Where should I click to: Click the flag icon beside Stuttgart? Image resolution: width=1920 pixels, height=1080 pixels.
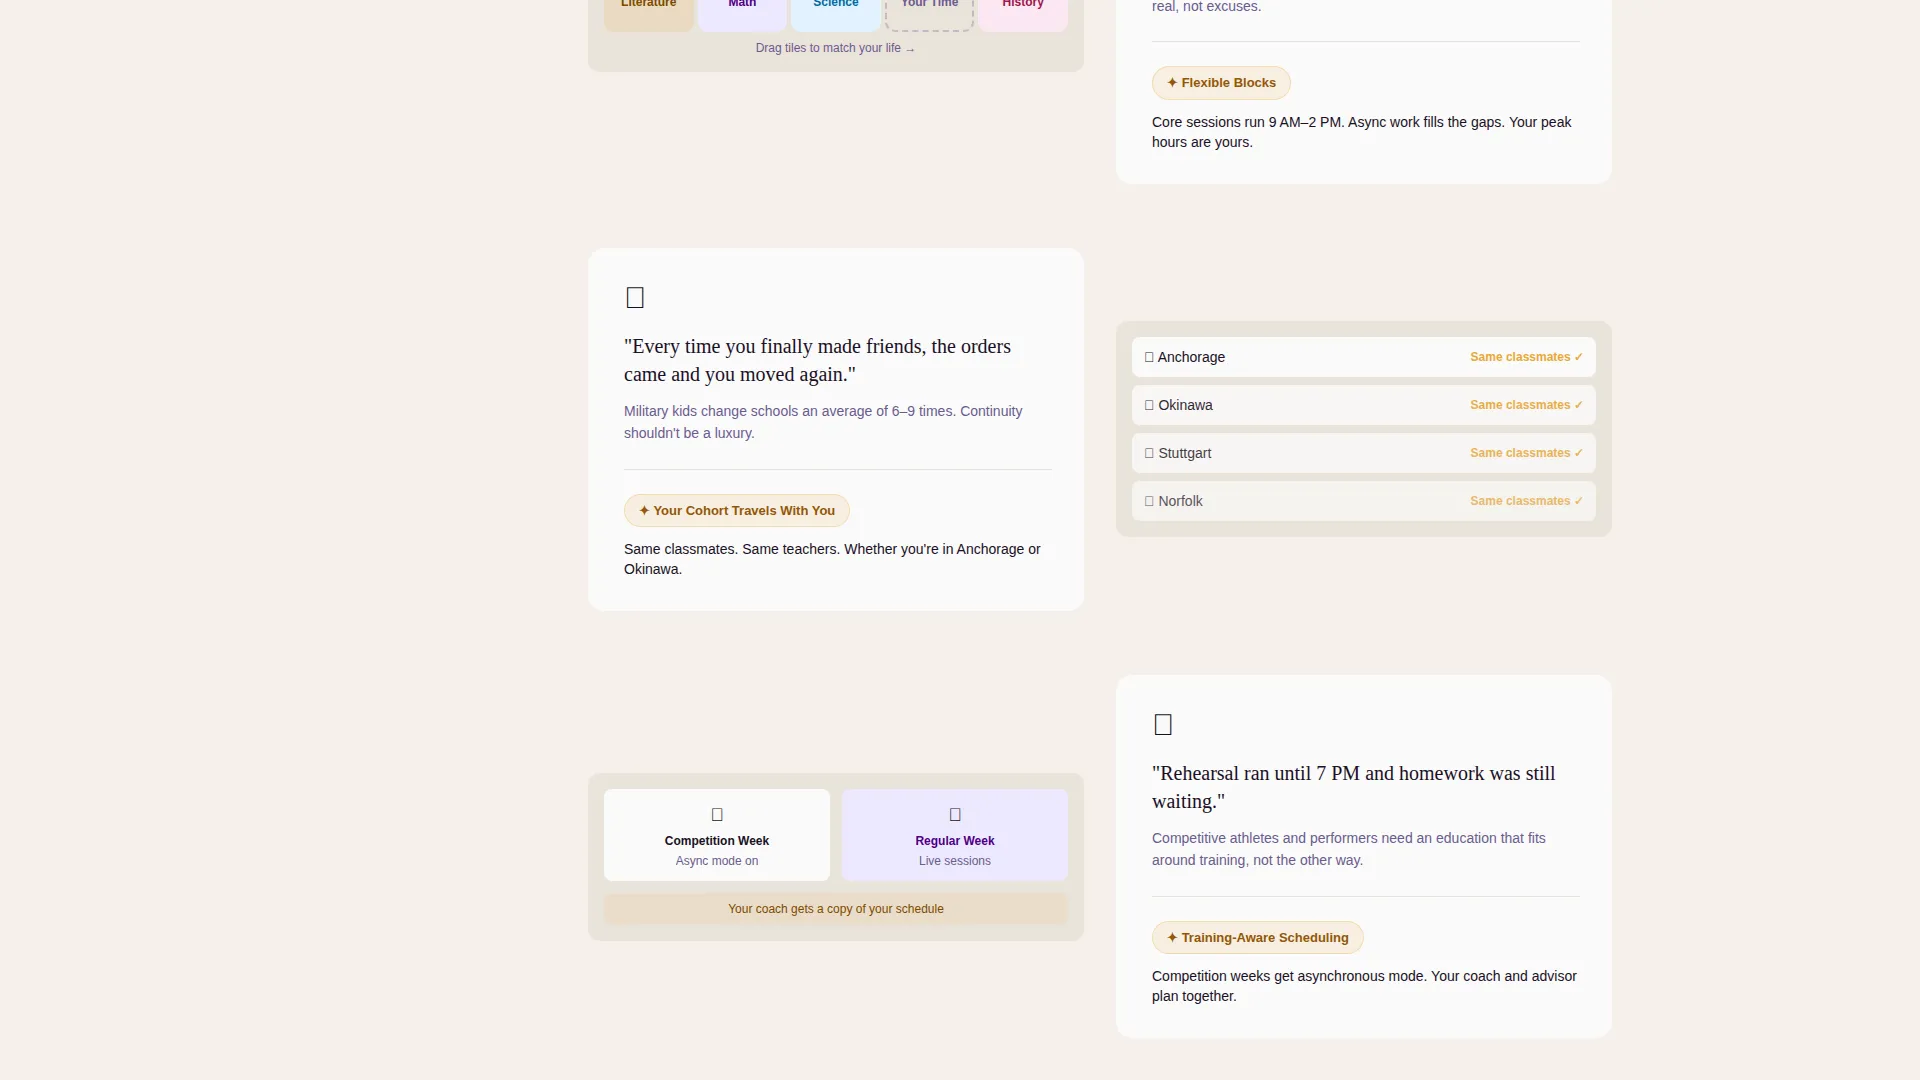[1149, 453]
